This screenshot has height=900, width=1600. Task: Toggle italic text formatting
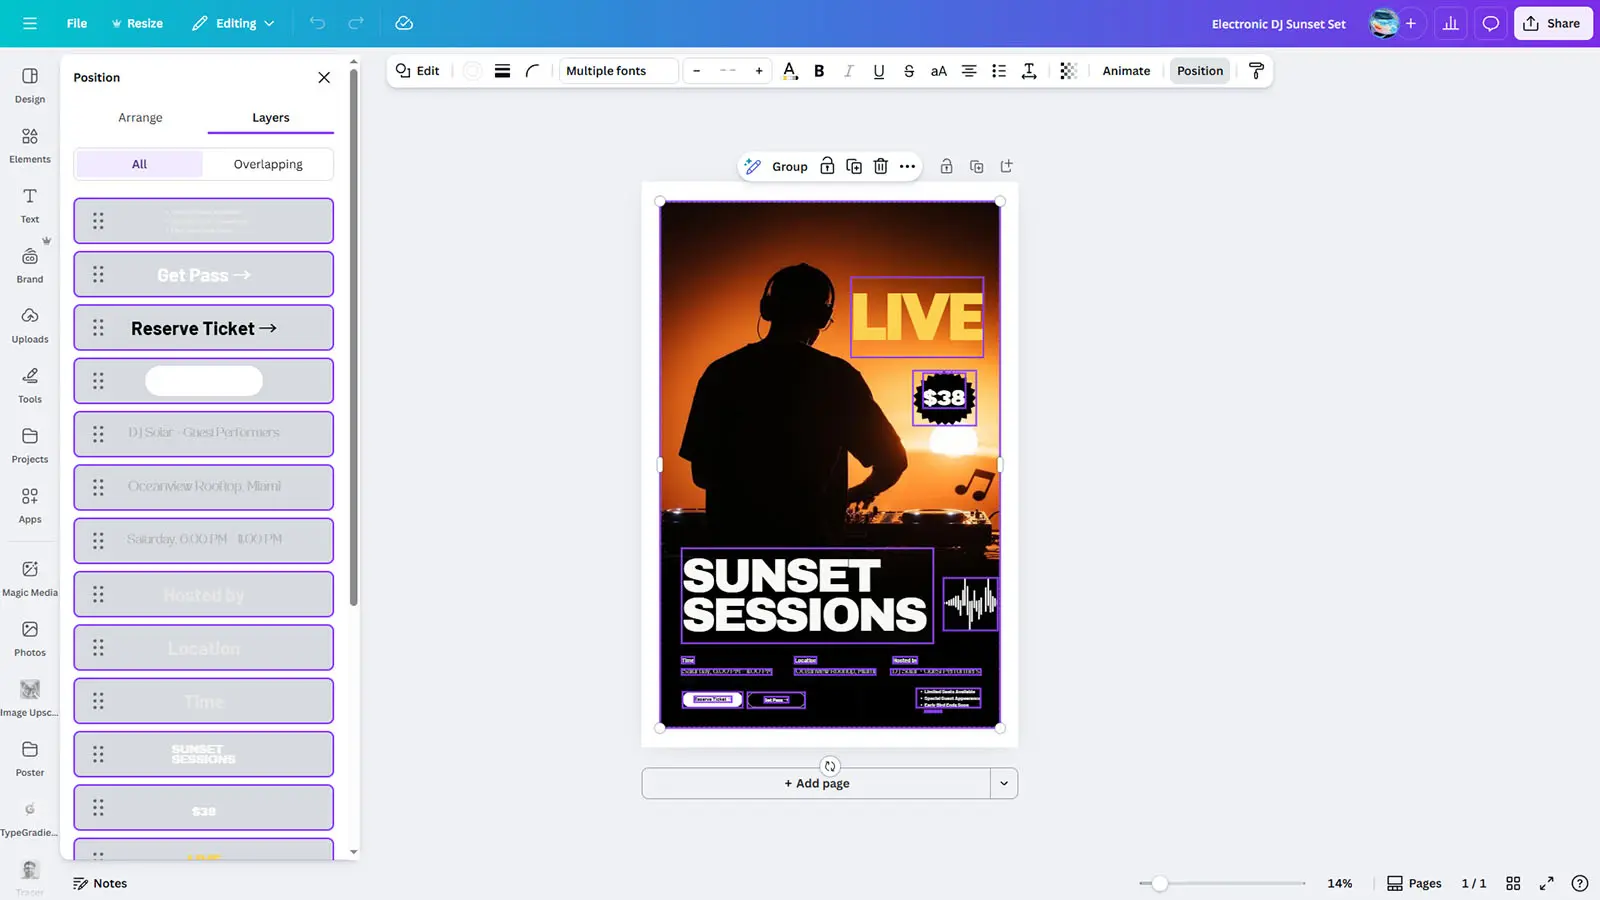848,71
